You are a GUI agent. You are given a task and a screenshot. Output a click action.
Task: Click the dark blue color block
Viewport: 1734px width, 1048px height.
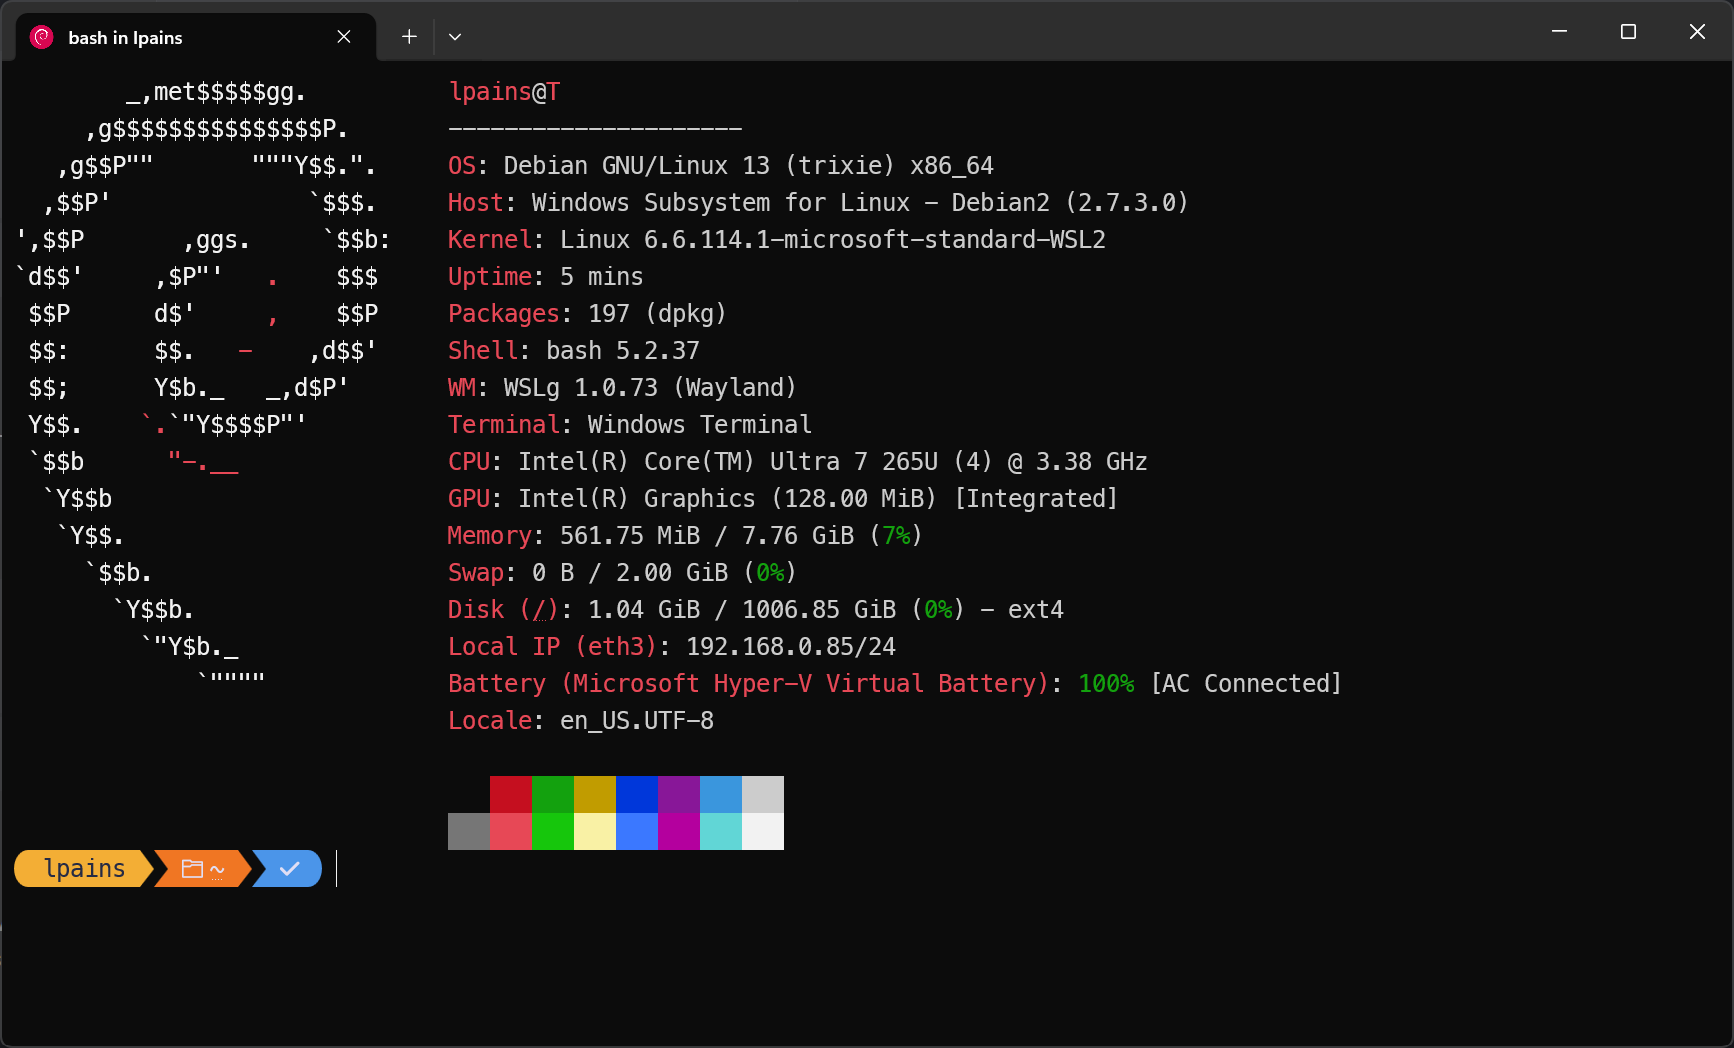637,794
